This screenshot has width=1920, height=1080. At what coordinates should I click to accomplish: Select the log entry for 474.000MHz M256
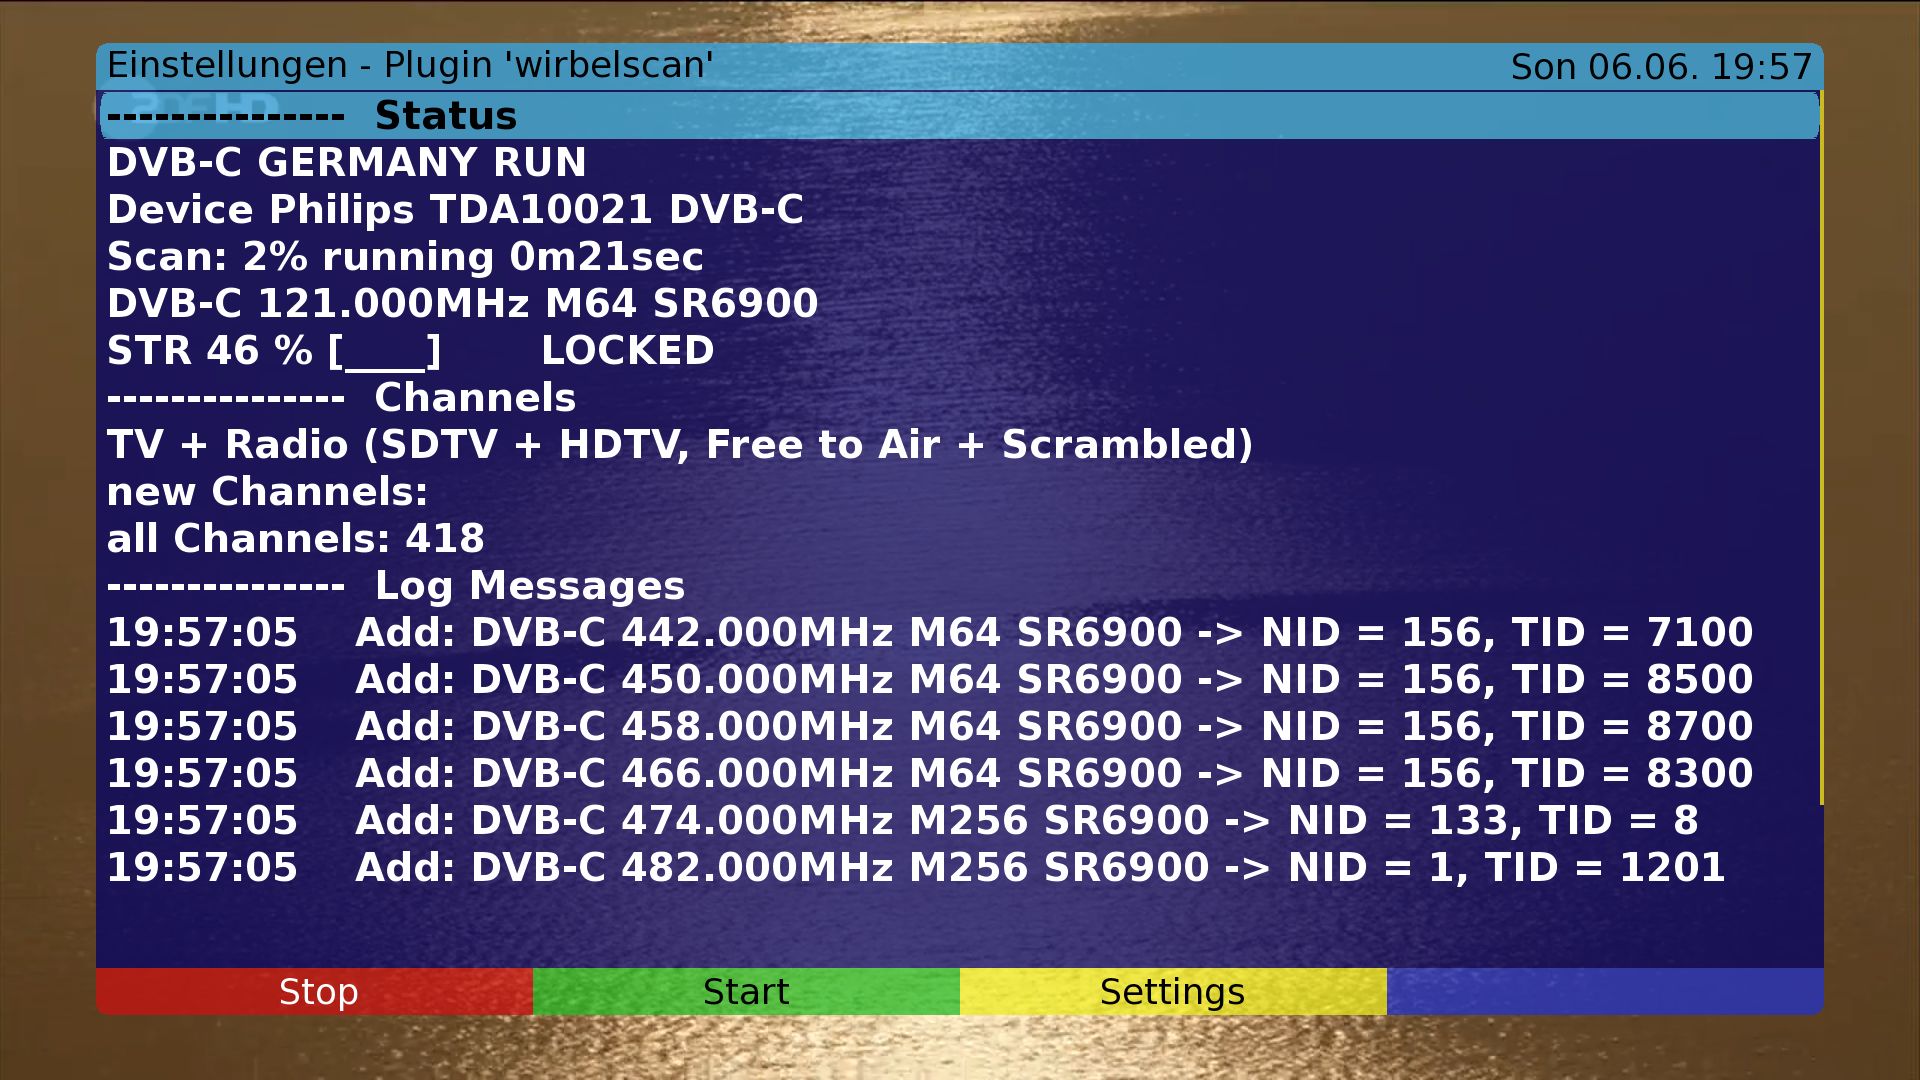902,821
